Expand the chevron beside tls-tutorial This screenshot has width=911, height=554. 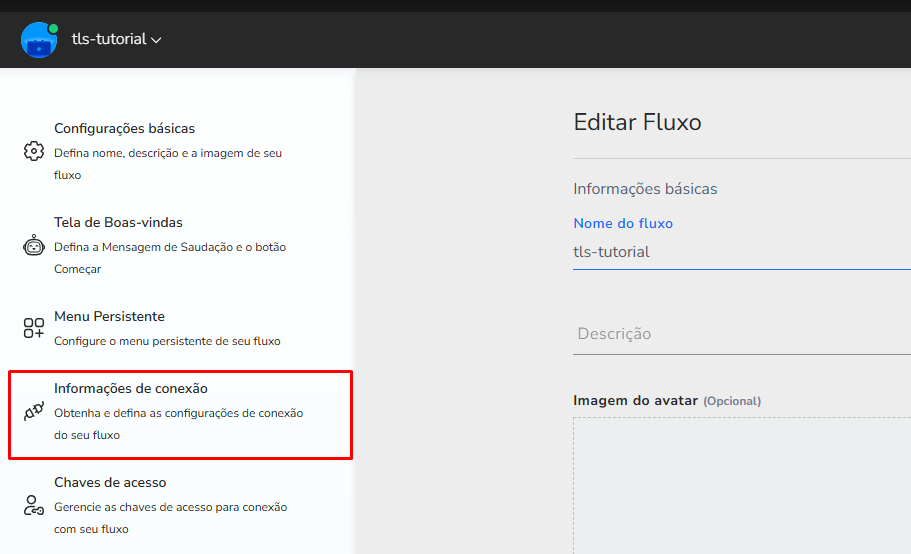click(156, 41)
